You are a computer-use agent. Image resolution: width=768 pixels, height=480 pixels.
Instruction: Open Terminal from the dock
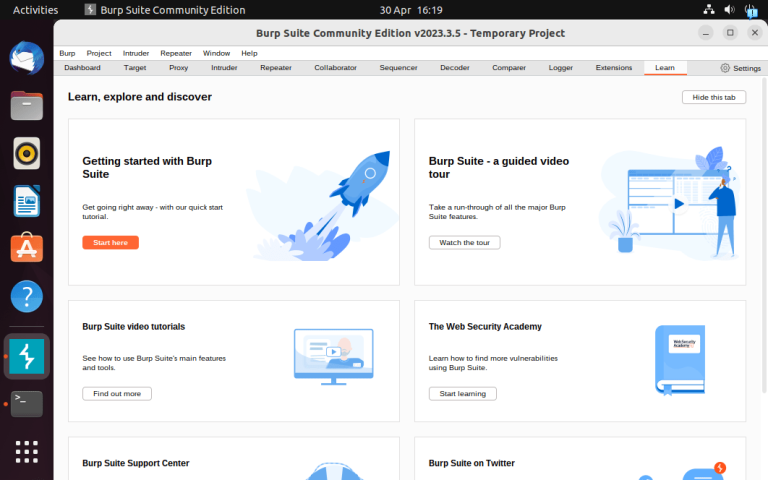click(x=26, y=404)
